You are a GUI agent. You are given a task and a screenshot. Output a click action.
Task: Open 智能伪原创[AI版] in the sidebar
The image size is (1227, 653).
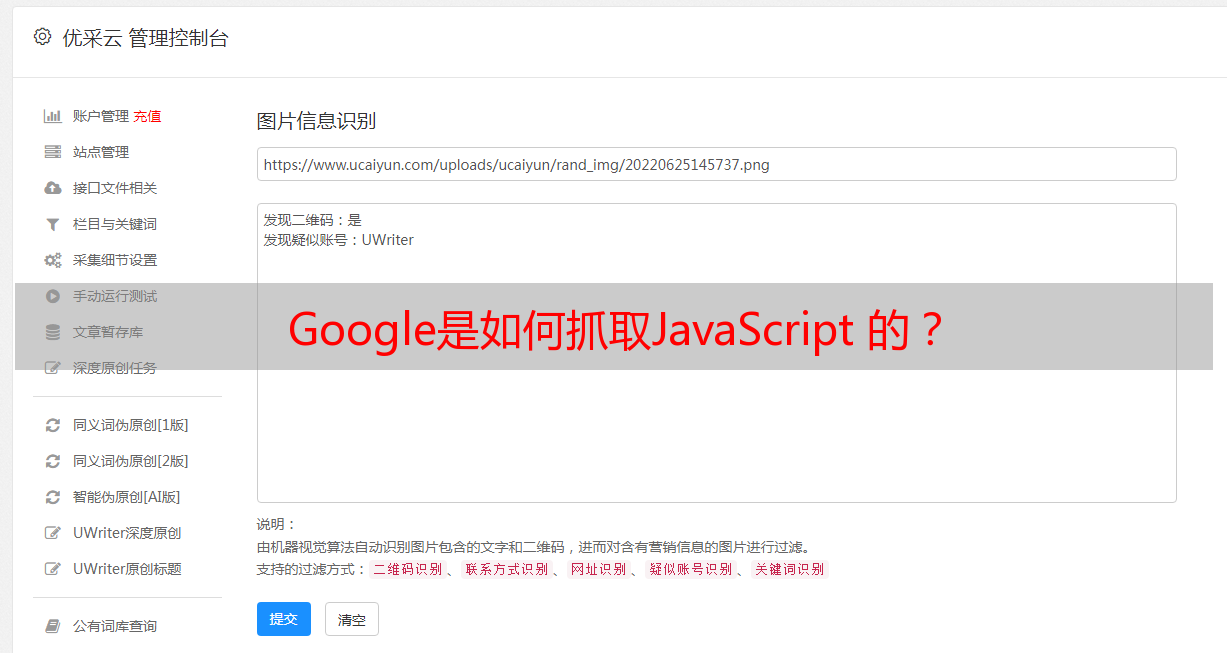pos(127,497)
